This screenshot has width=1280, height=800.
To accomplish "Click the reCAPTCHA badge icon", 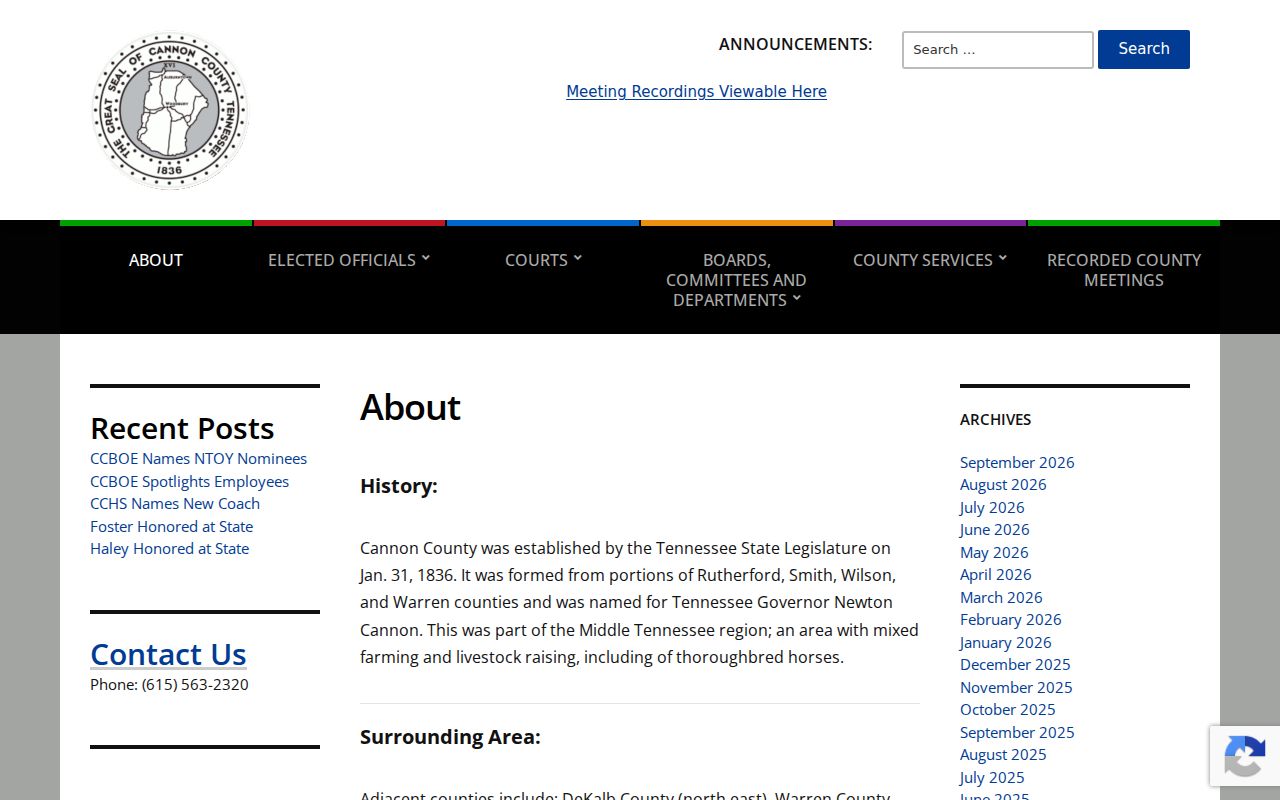I will [1245, 756].
